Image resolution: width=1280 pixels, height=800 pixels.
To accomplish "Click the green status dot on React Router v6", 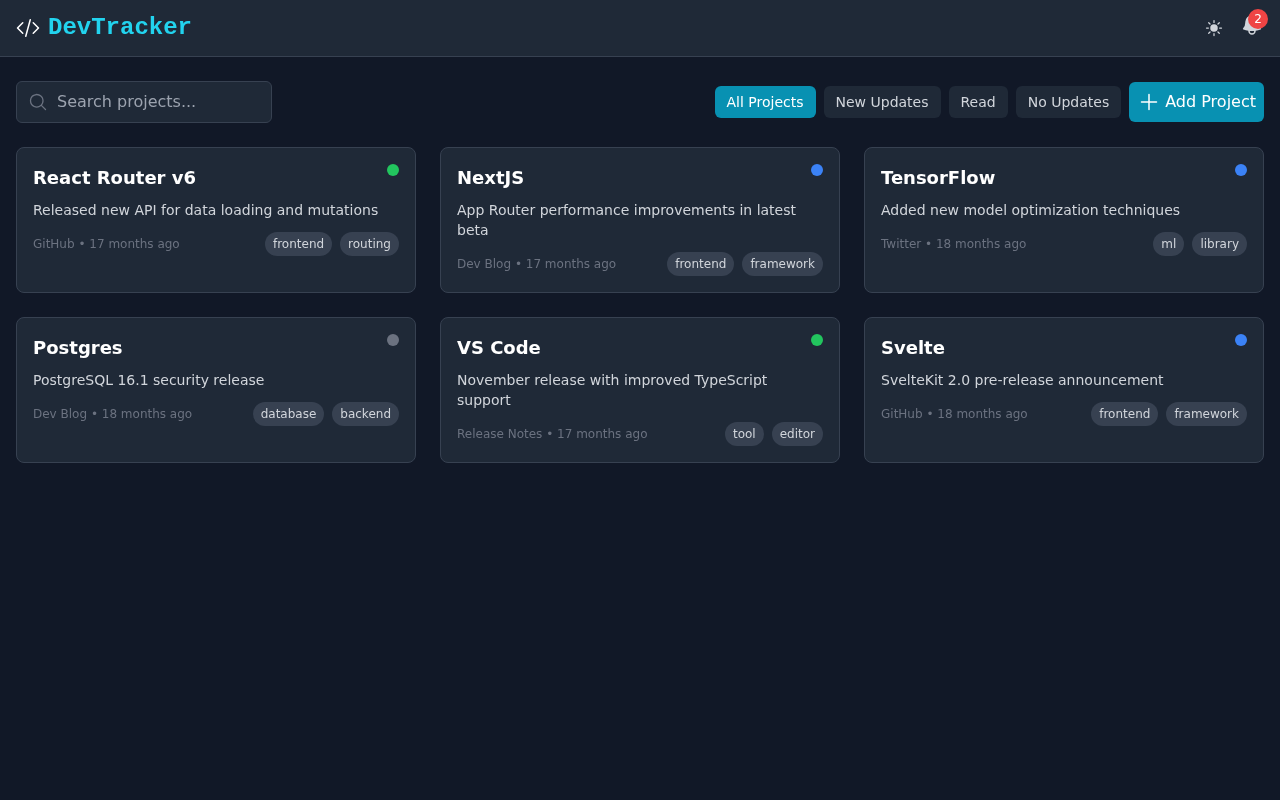I will click(x=393, y=170).
